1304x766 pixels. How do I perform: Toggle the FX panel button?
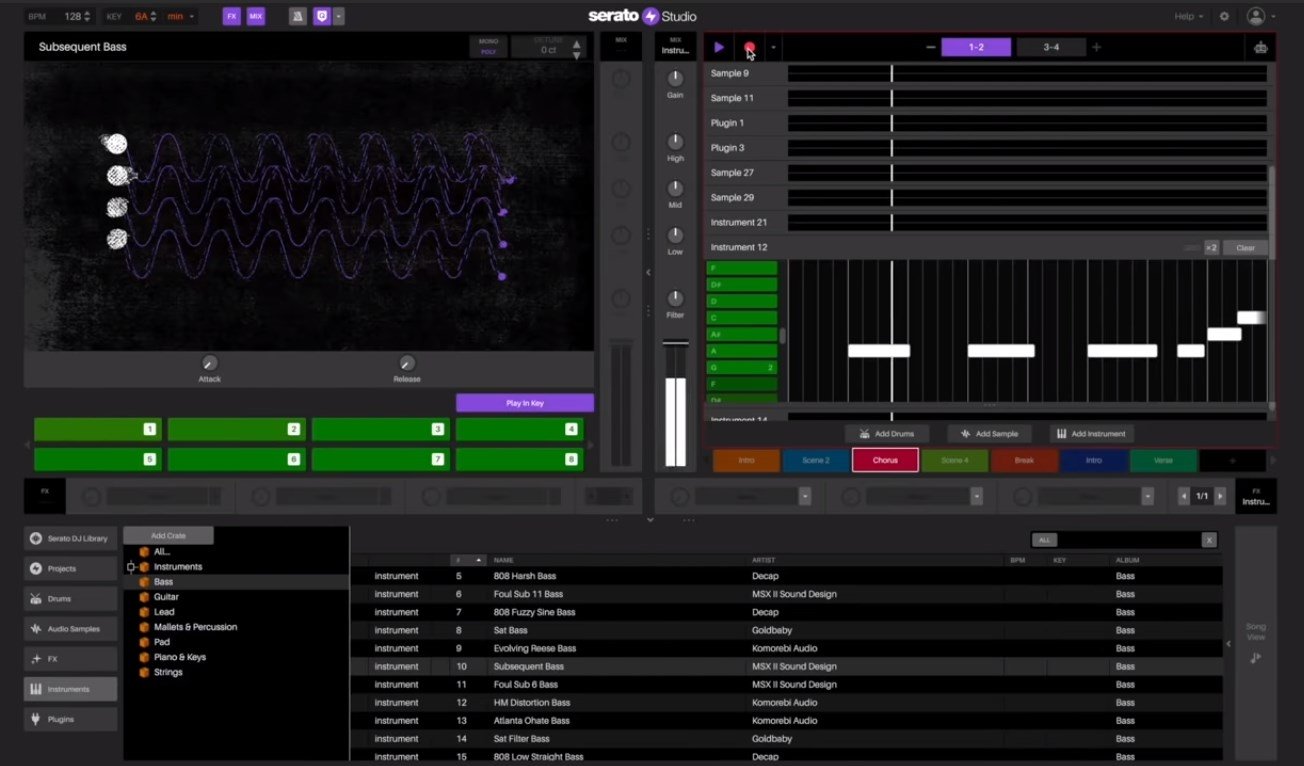click(x=231, y=17)
